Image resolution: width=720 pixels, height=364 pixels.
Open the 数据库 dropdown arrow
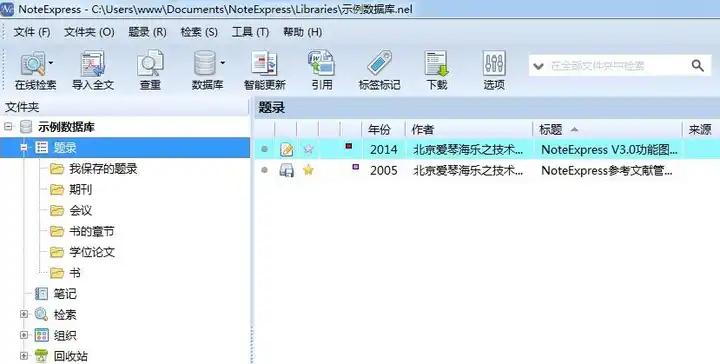223,63
